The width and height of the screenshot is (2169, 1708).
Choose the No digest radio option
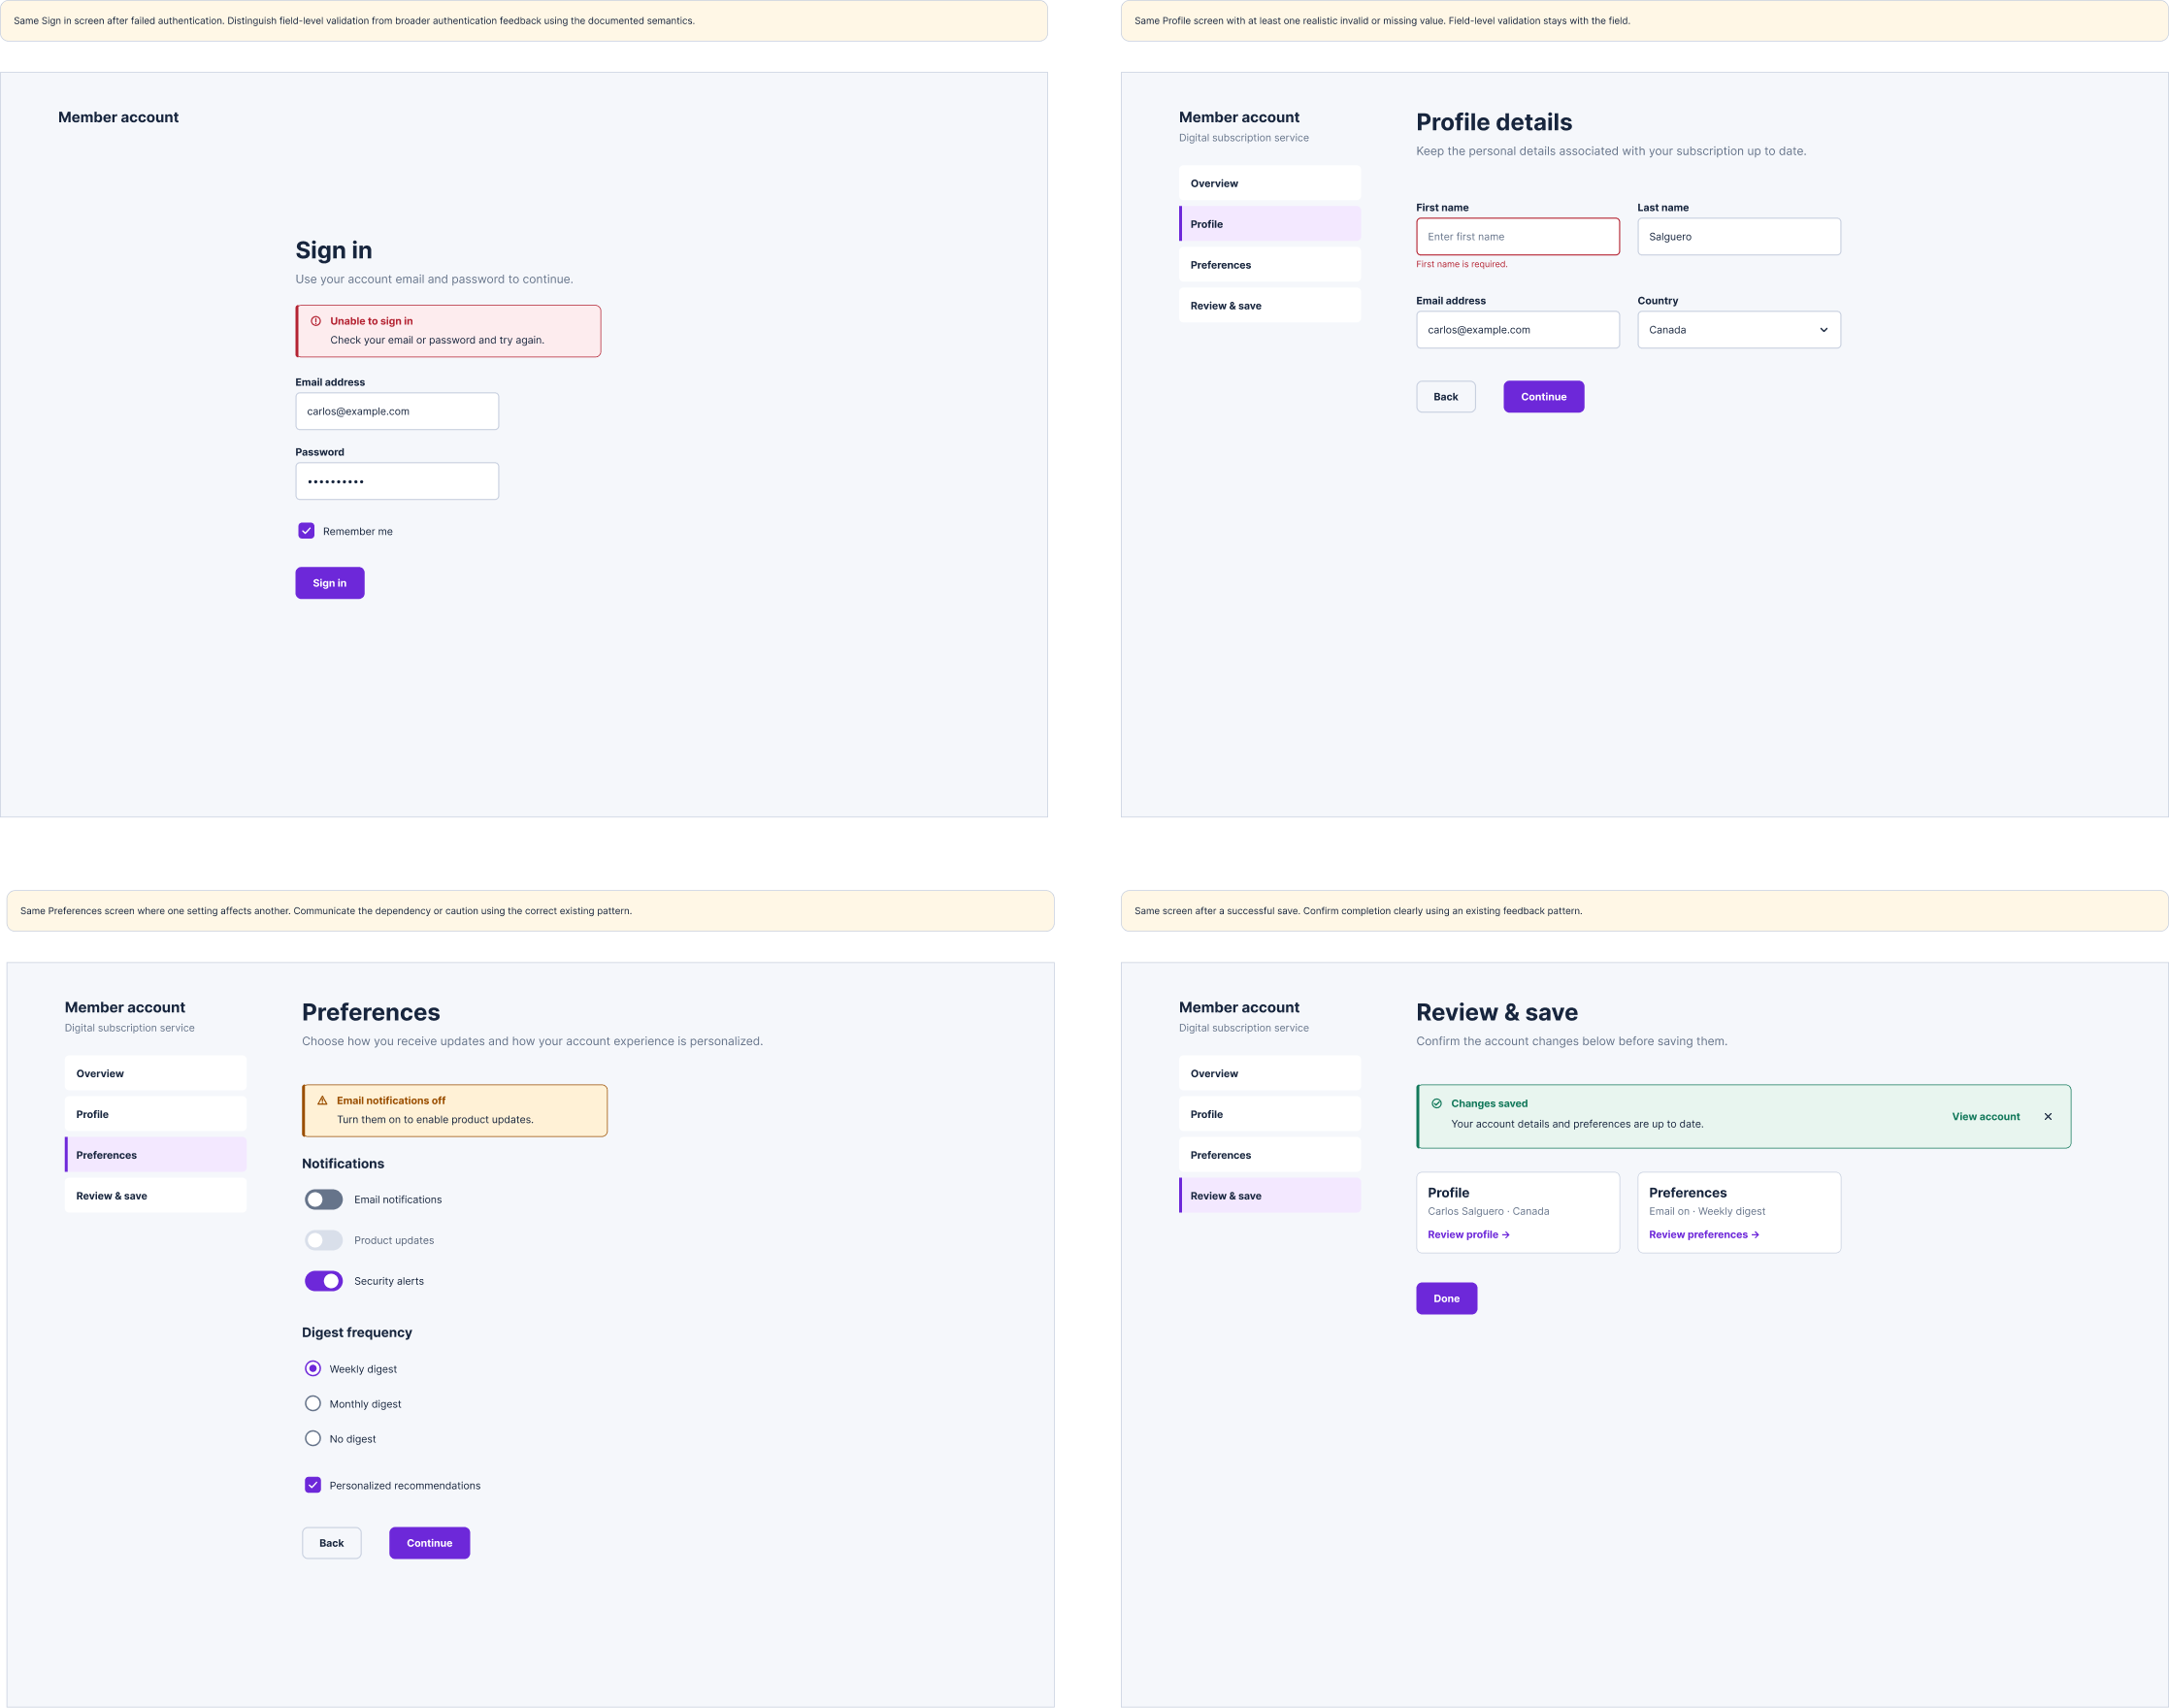point(313,1438)
